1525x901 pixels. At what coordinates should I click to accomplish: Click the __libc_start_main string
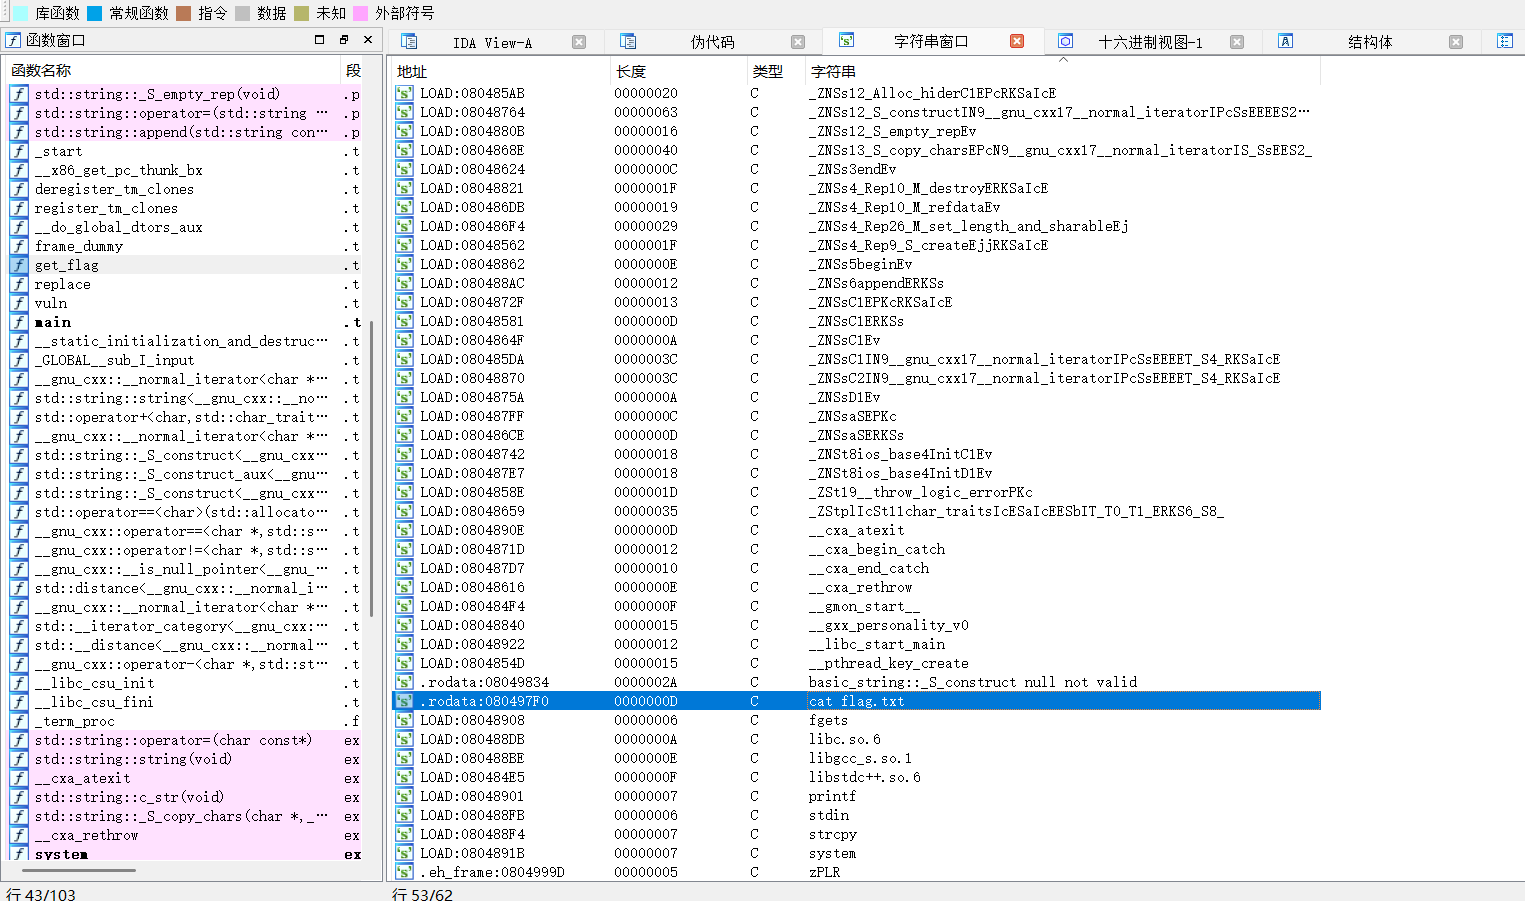(x=877, y=644)
